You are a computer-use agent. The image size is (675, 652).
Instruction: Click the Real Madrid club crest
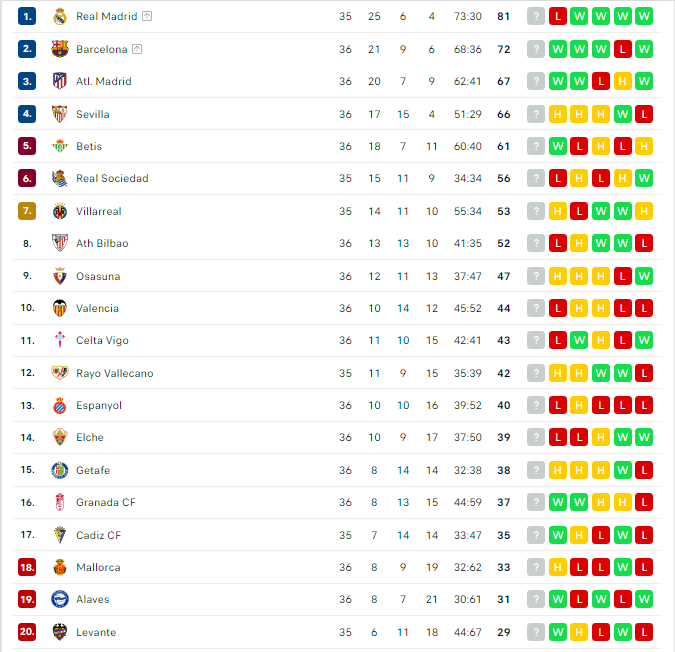[60, 16]
